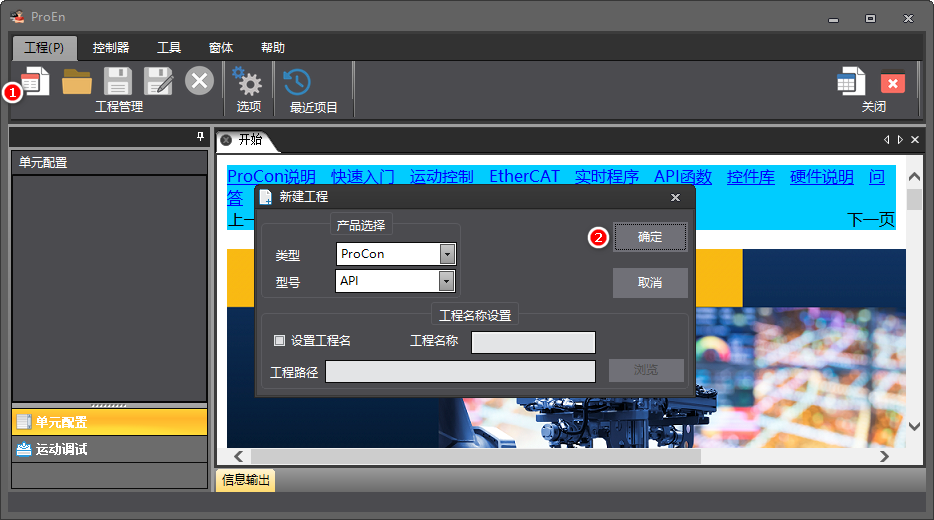Click the 确定 button
The width and height of the screenshot is (934, 520).
650,237
